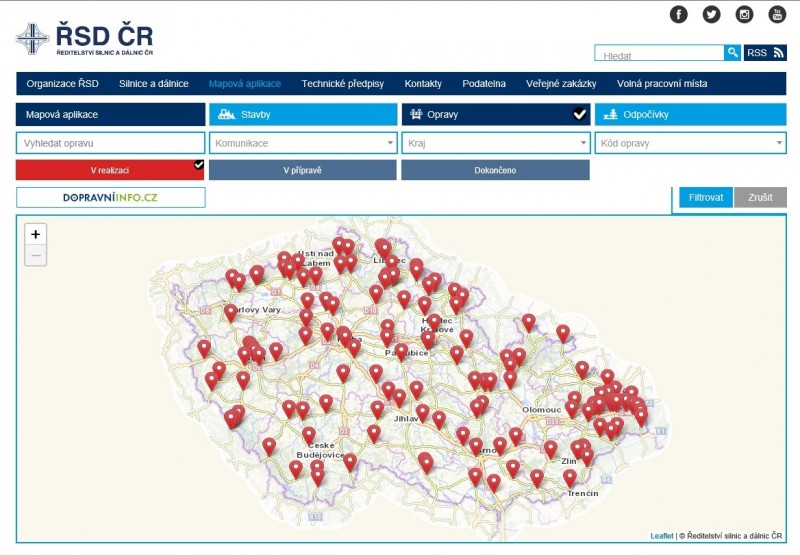
Task: Open the Silnice a dálnice menu
Action: pyautogui.click(x=154, y=84)
